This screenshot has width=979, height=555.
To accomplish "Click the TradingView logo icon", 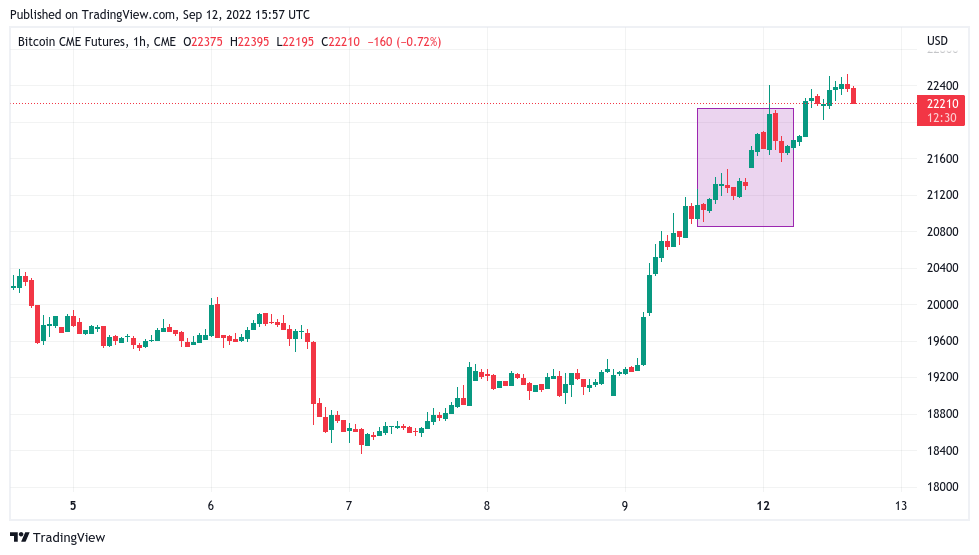I will tap(19, 538).
